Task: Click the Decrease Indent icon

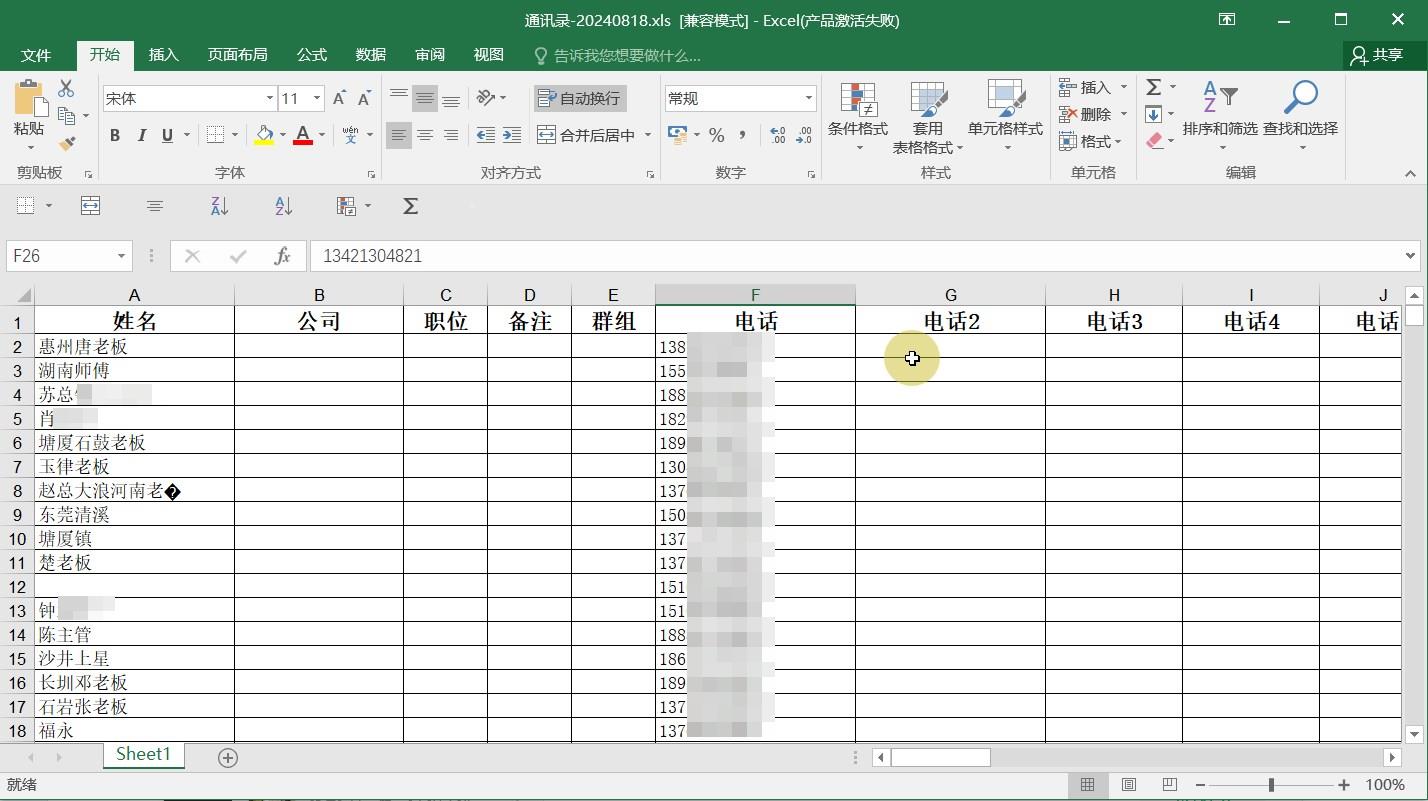Action: point(486,135)
